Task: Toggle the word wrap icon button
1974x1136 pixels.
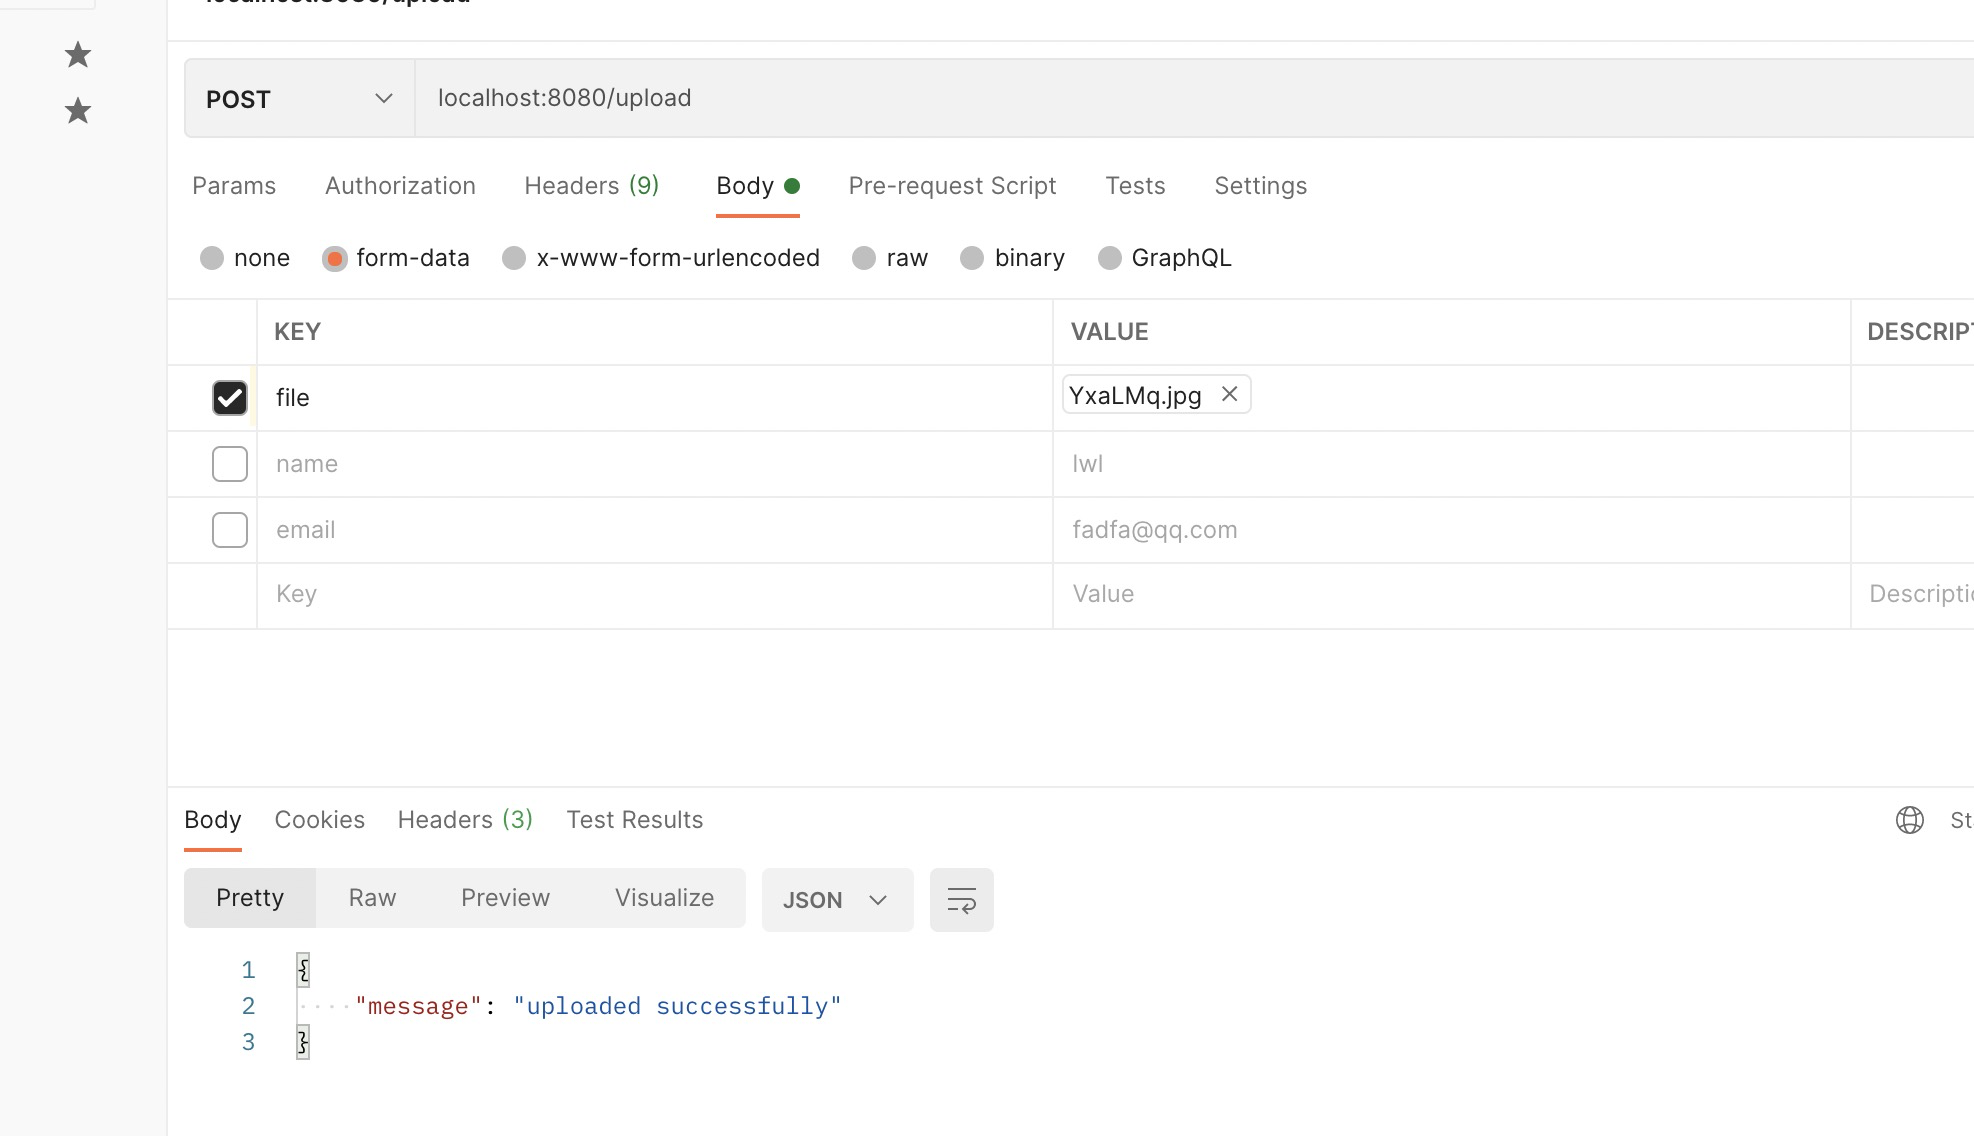Action: pos(961,900)
